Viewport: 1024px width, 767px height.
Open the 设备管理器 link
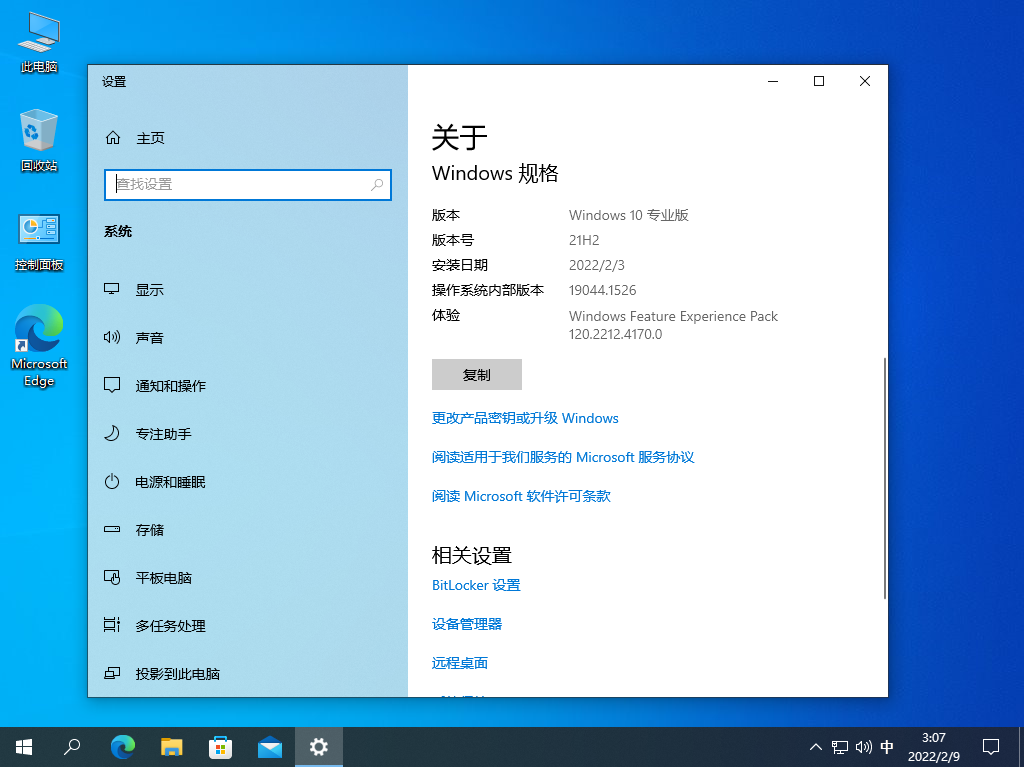coord(466,623)
